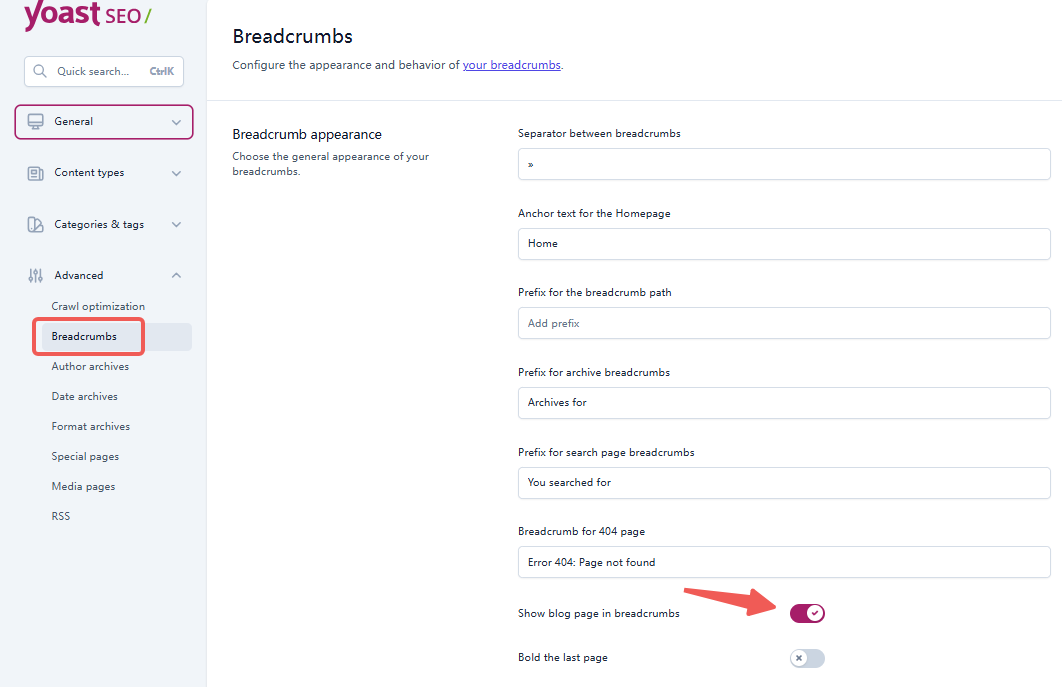The image size is (1062, 687).
Task: Toggle blog page visibility in breadcrumbs
Action: pos(807,613)
